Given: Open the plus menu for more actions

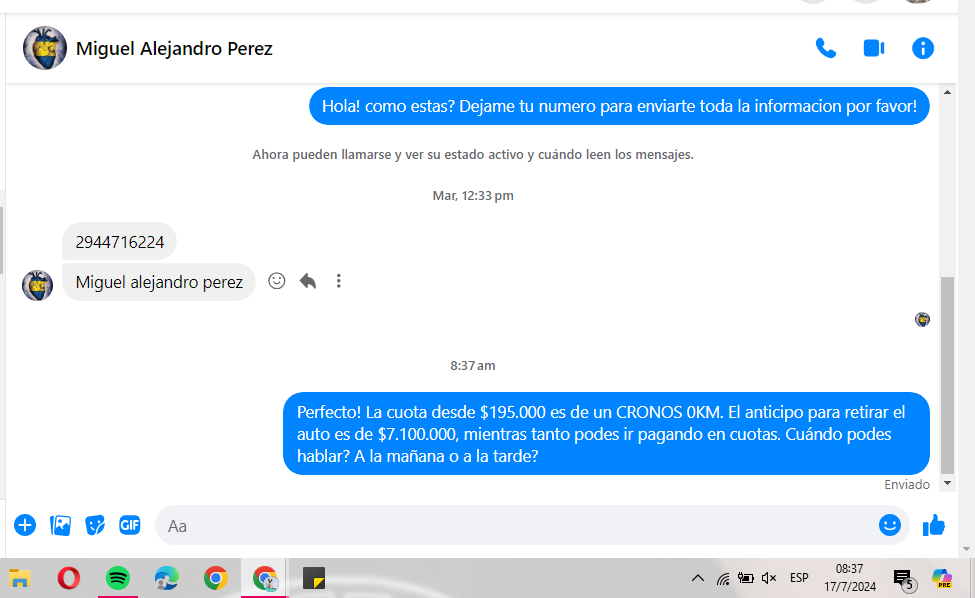Looking at the screenshot, I should tap(25, 525).
